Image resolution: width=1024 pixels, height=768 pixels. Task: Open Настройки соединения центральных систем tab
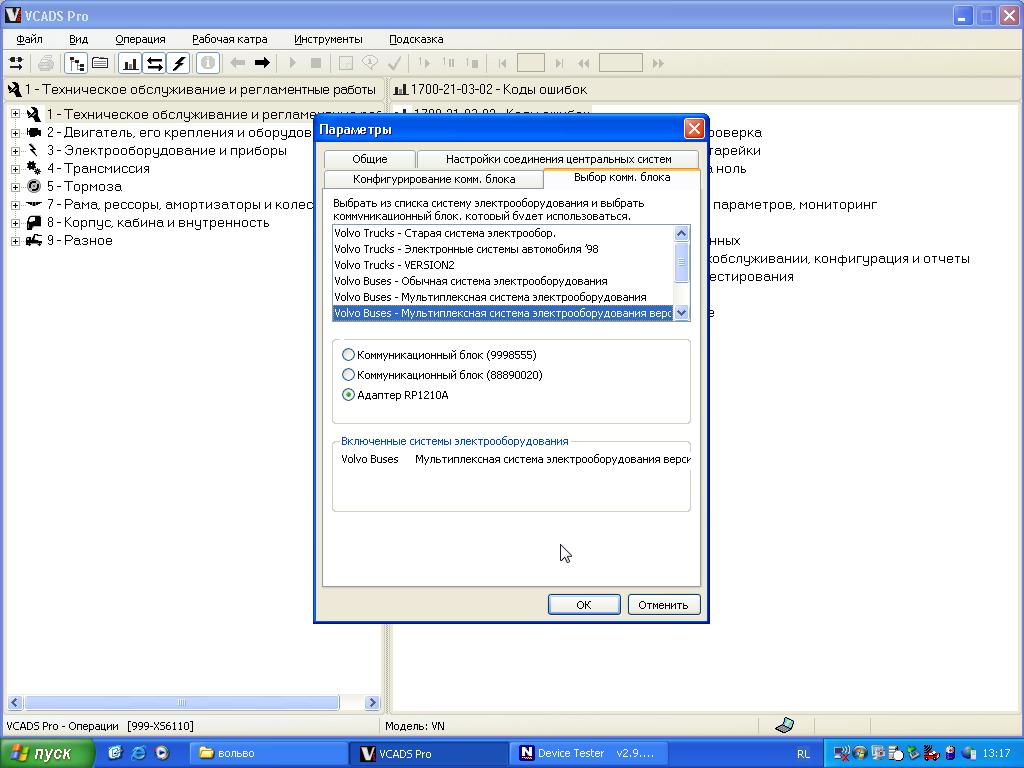pyautogui.click(x=558, y=159)
